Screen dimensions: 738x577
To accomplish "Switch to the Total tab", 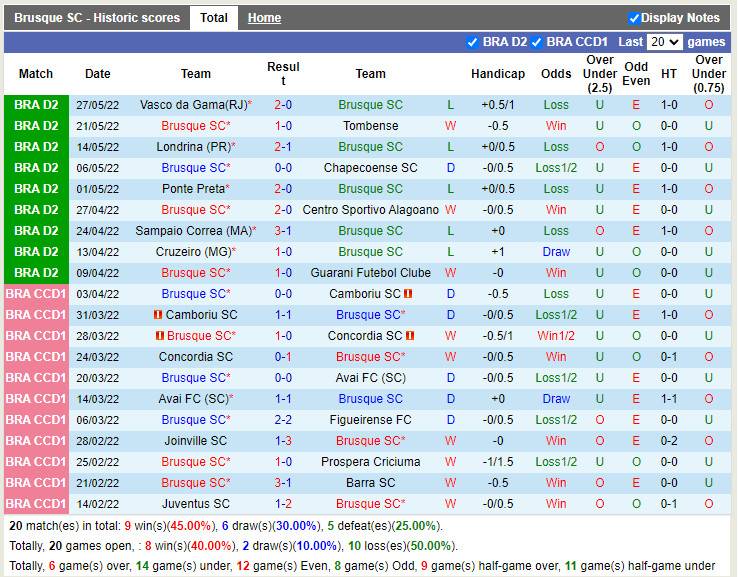I will click(213, 18).
